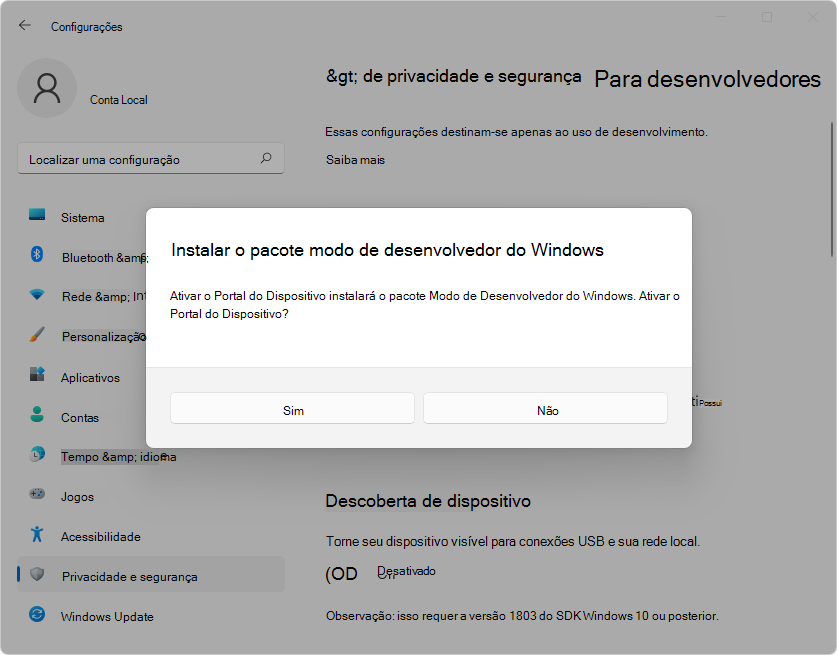Viewport: 837px width, 655px height.
Task: Open the Conta Local user avatar
Action: pyautogui.click(x=47, y=88)
